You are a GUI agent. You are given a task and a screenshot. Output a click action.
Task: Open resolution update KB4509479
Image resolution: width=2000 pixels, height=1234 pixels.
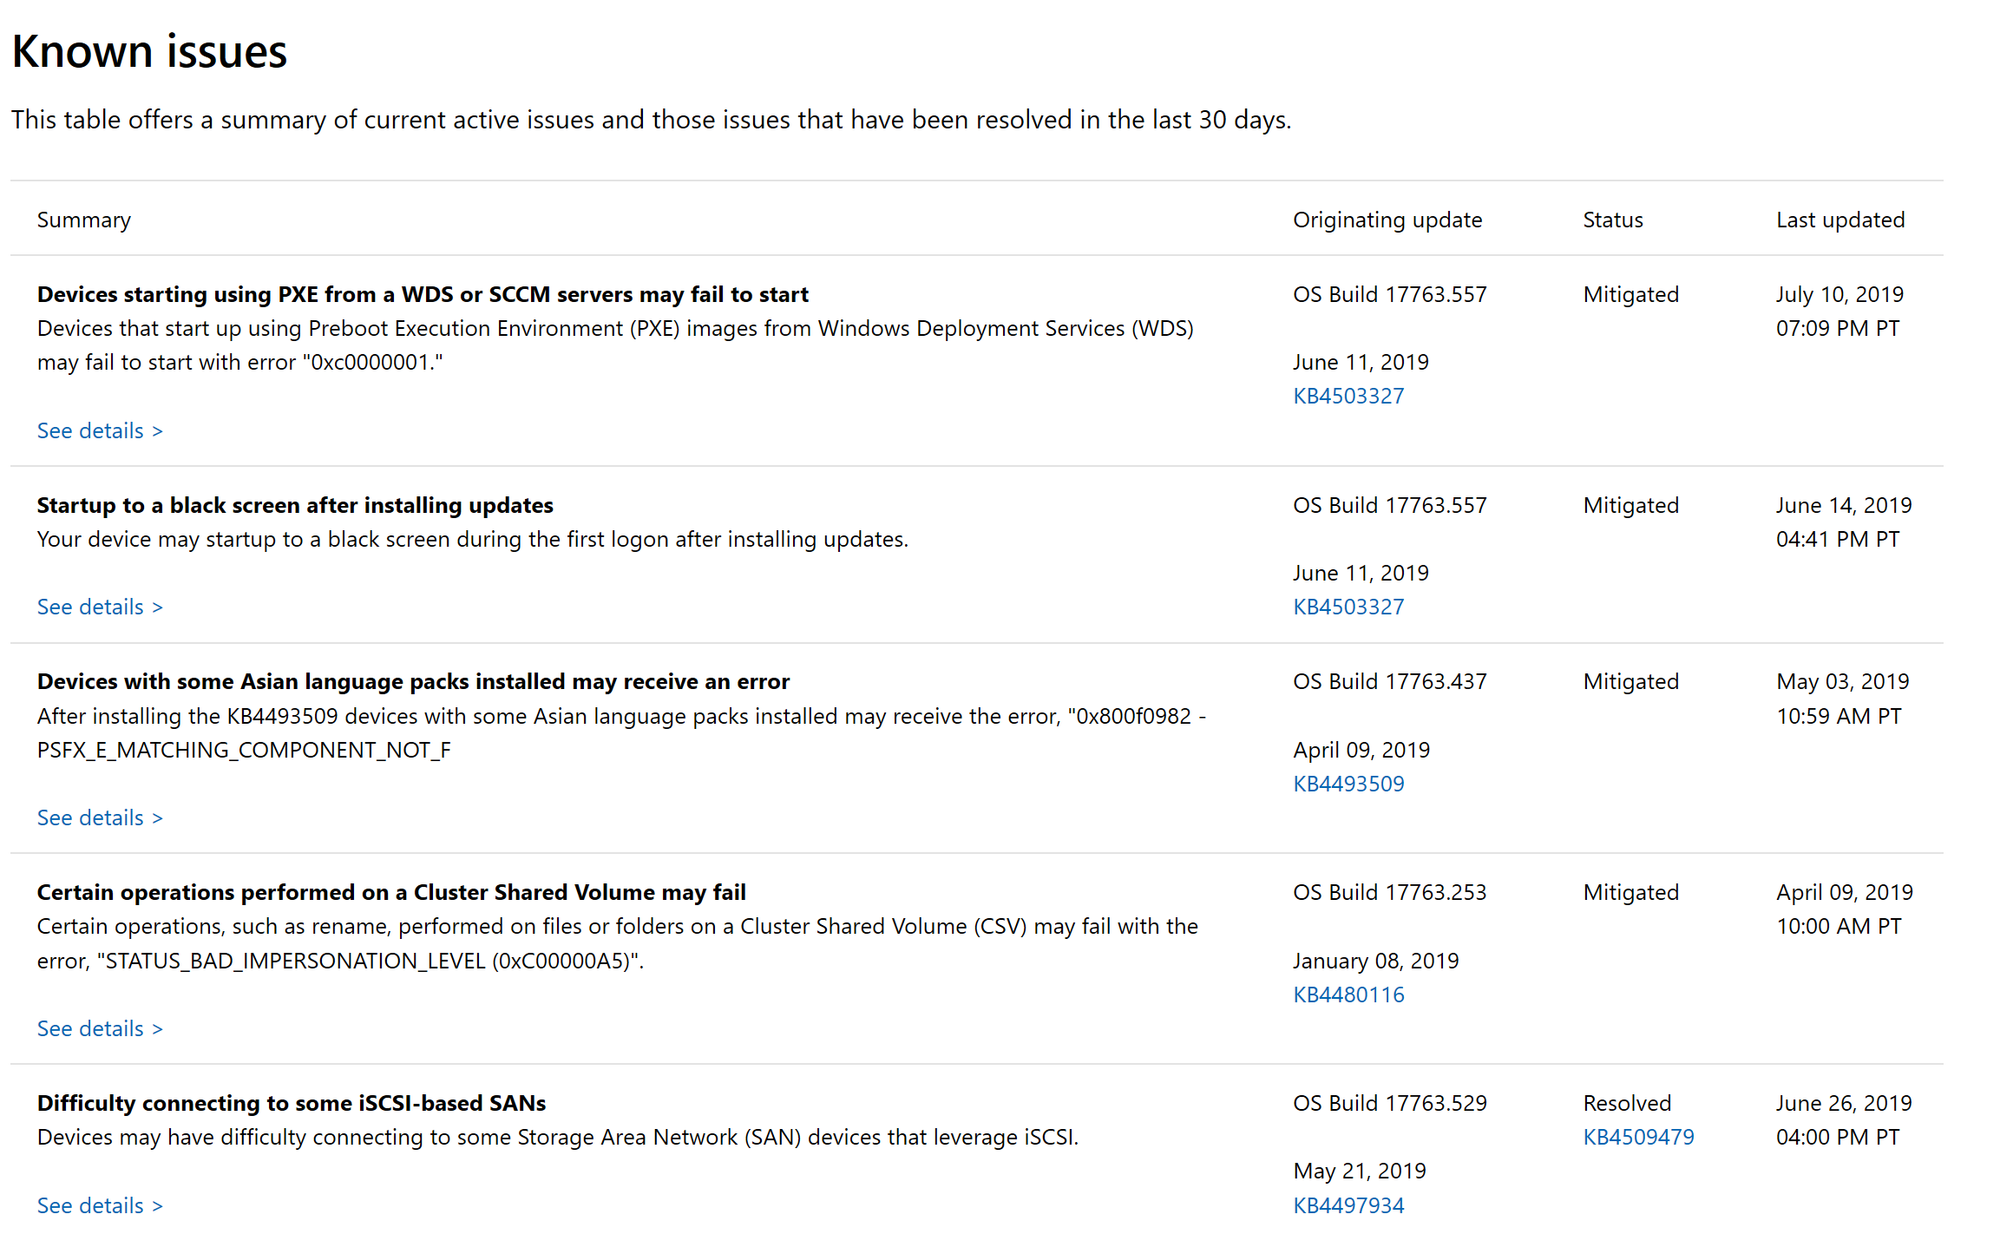pos(1638,1136)
